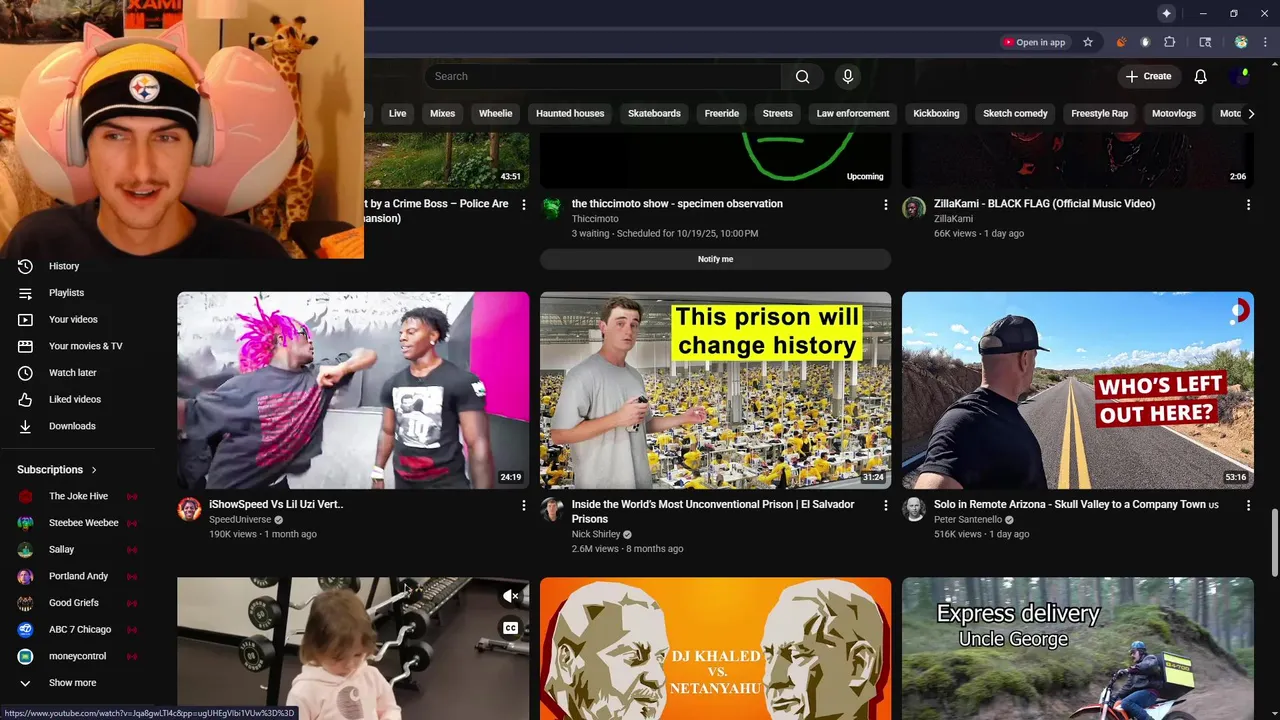Viewport: 1280px width, 720px height.
Task: Click SpeedUniverse channel avatar
Action: (x=189, y=509)
